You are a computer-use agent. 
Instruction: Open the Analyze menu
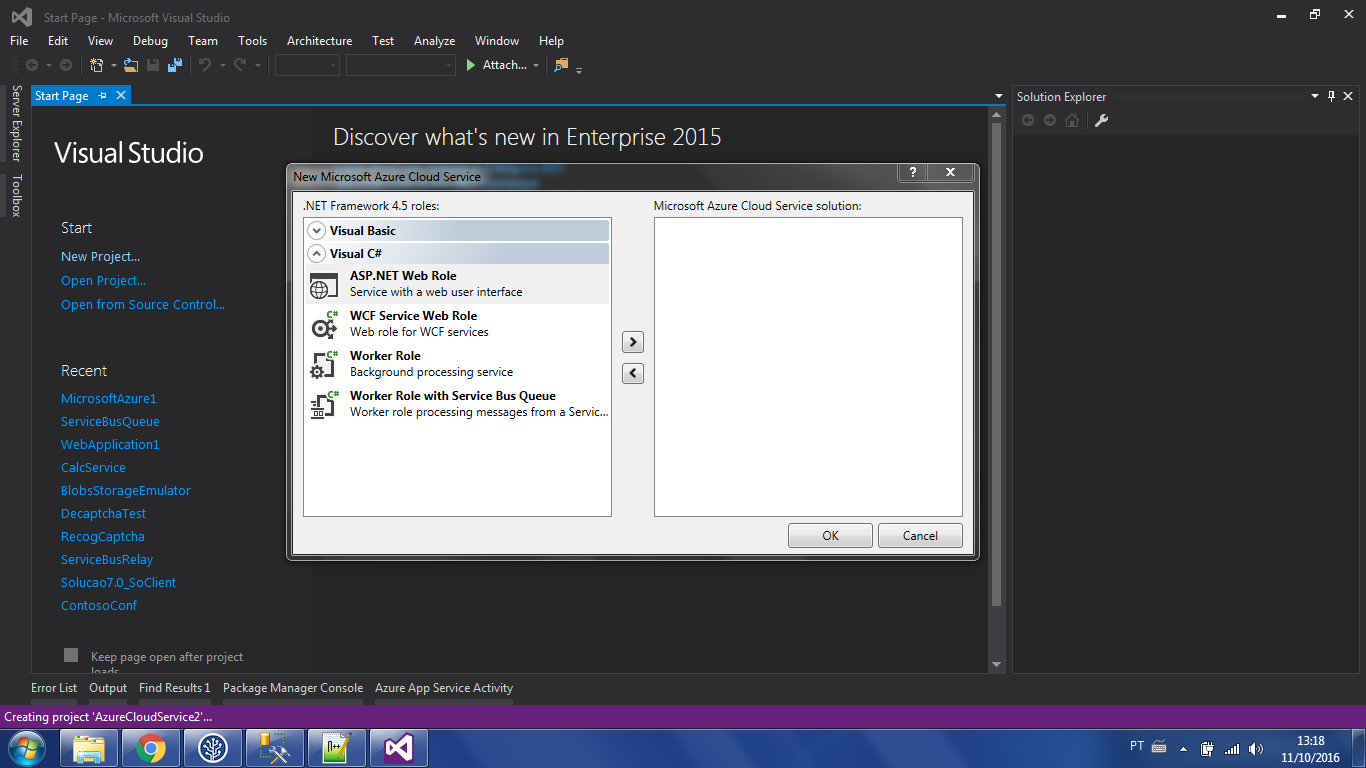(x=434, y=41)
